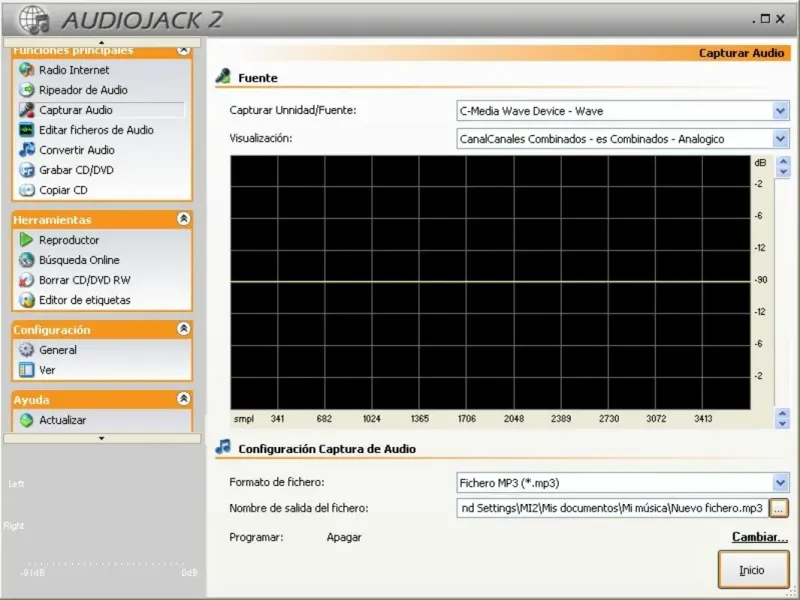Image resolution: width=800 pixels, height=600 pixels.
Task: Open Búsqueda Online tool
Action: (79, 260)
